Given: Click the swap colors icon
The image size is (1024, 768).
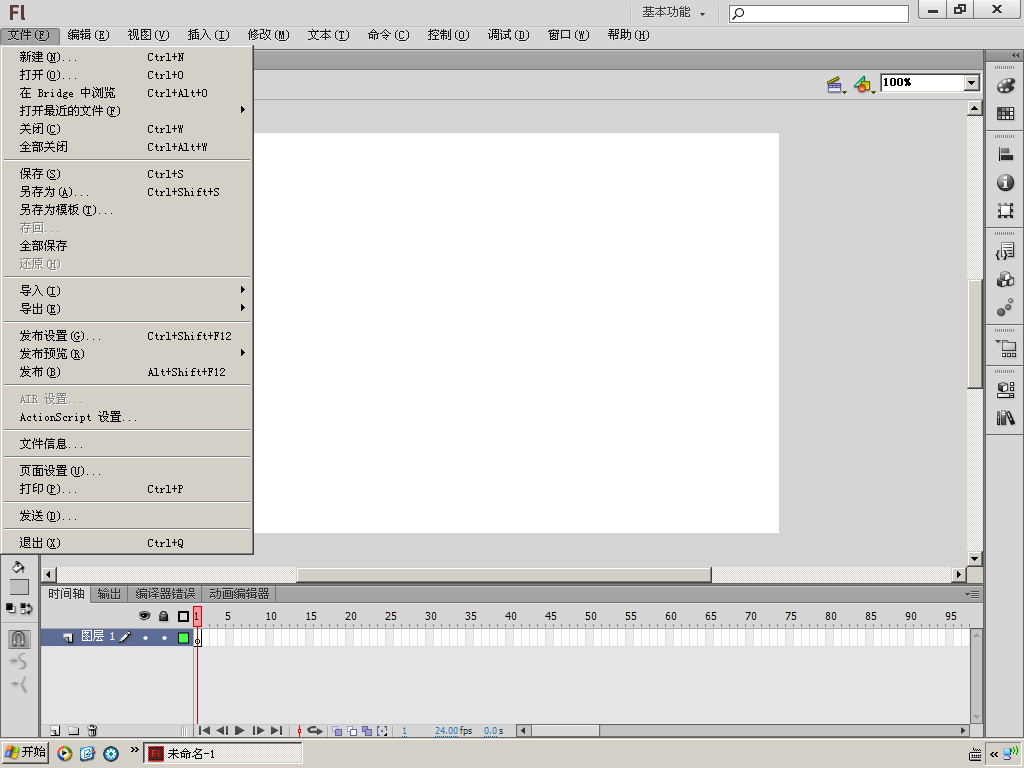Looking at the screenshot, I should click(x=27, y=609).
